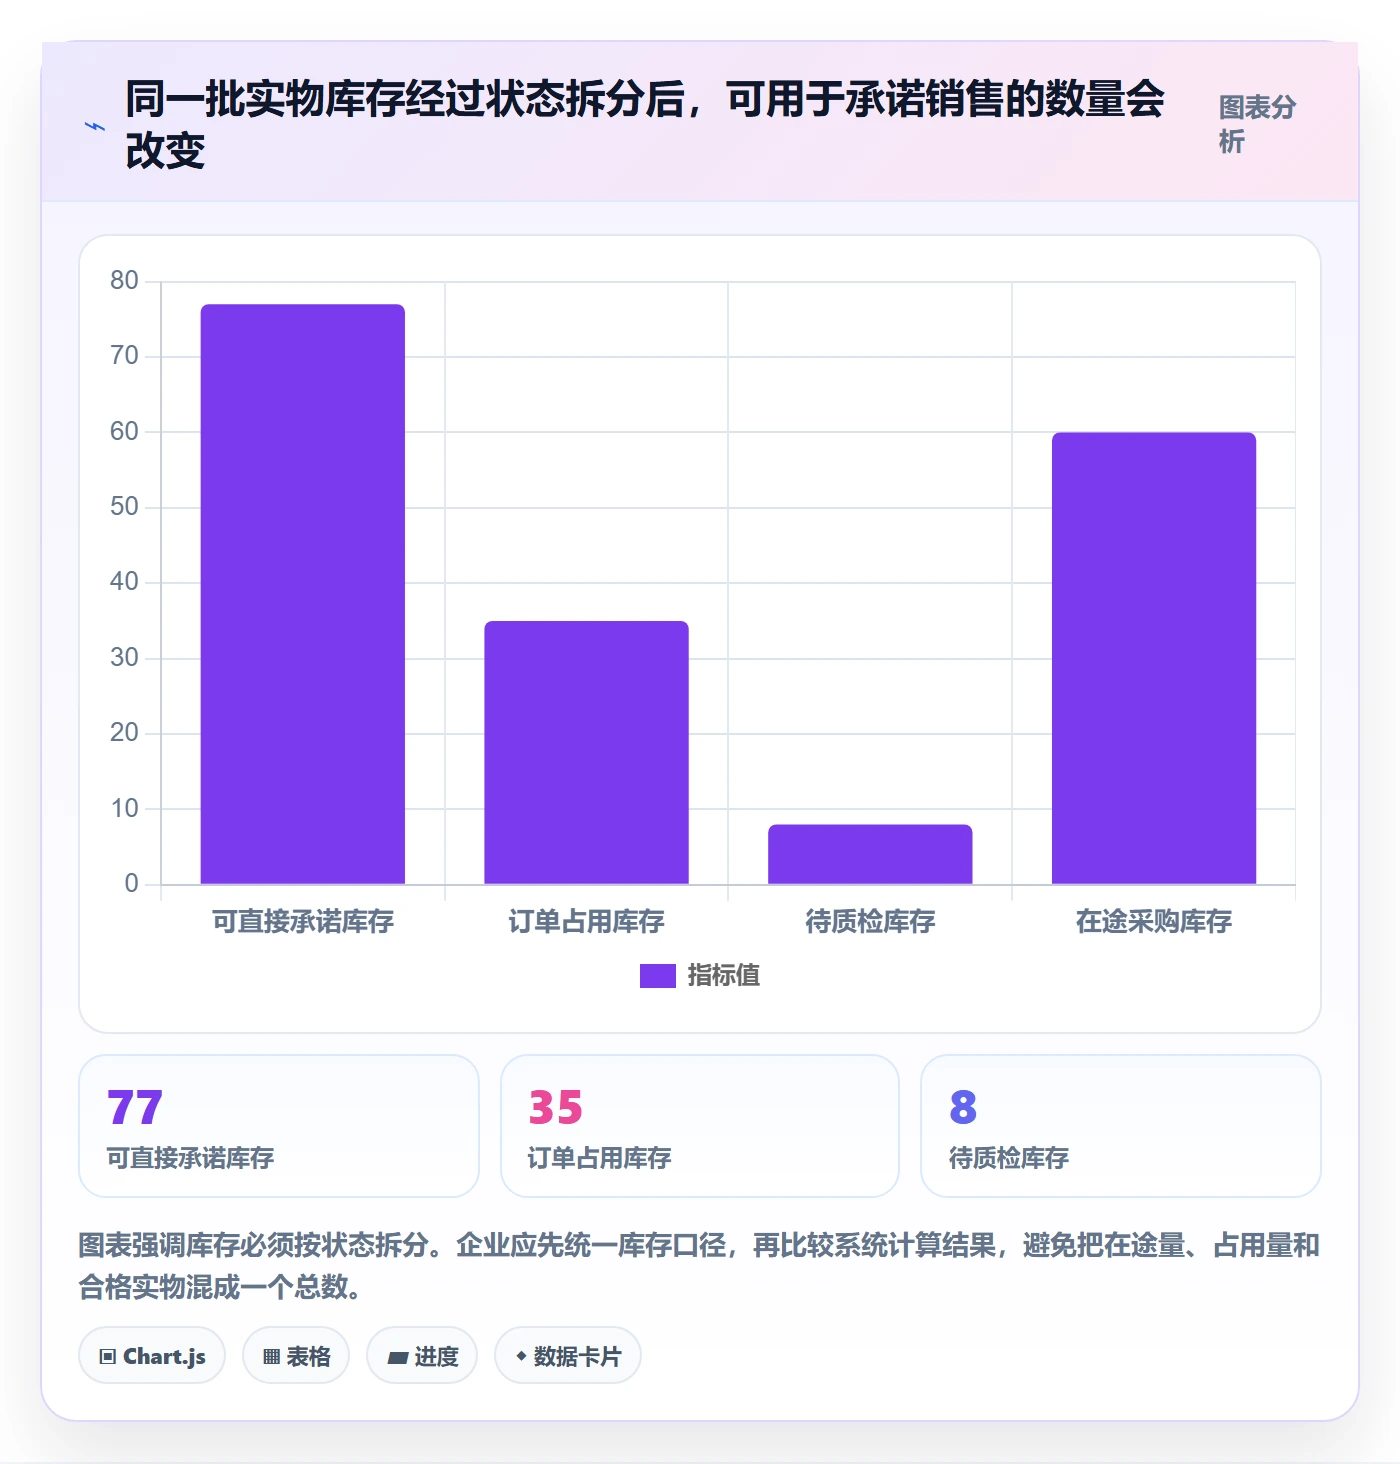This screenshot has width=1400, height=1464.
Task: Select the 数据卡片 tag chip
Action: pos(568,1356)
